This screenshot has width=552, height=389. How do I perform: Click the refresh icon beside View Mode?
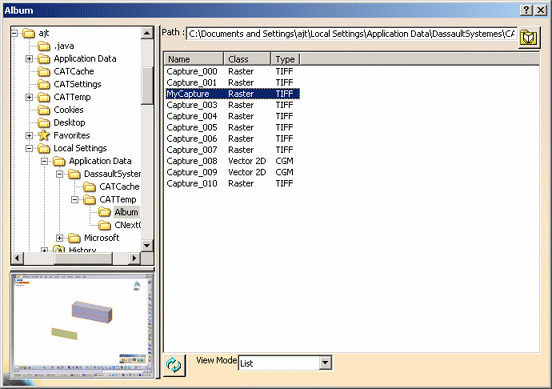174,365
